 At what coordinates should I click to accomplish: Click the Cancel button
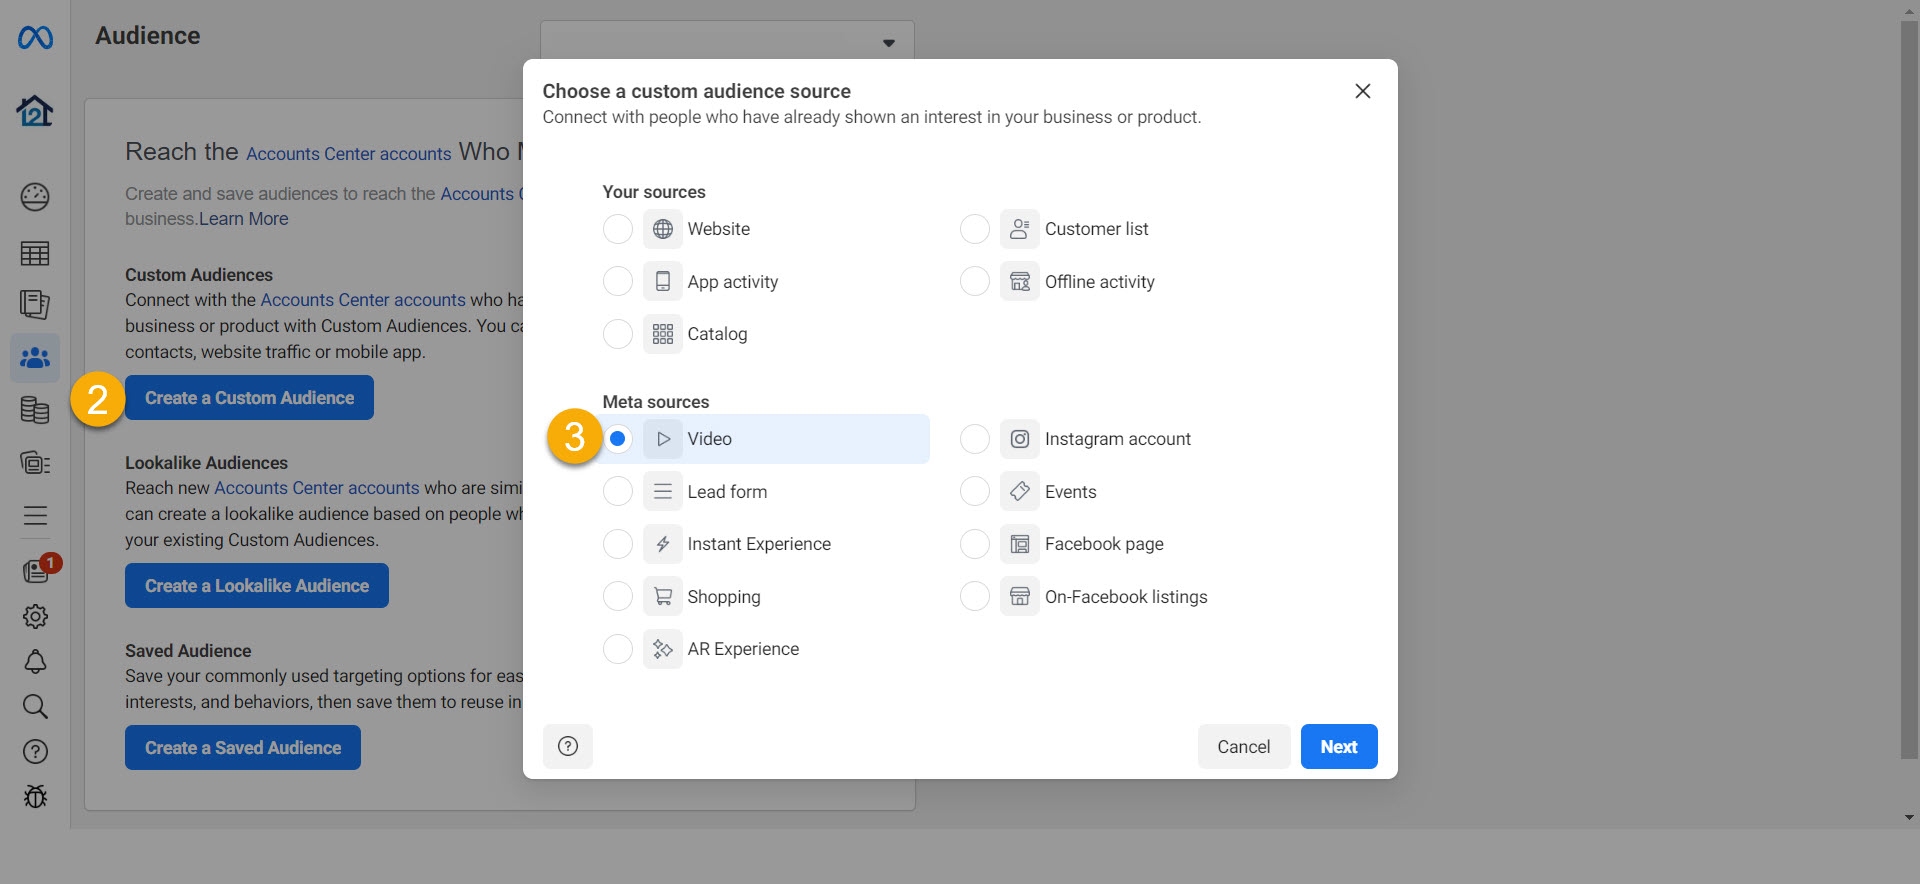(1243, 747)
